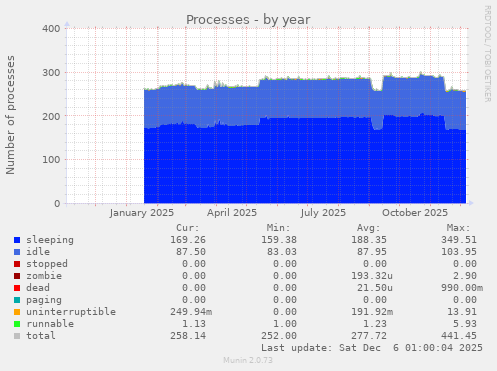The image size is (497, 371).
Task: Click runnable maximum value 5.93
Action: (465, 324)
